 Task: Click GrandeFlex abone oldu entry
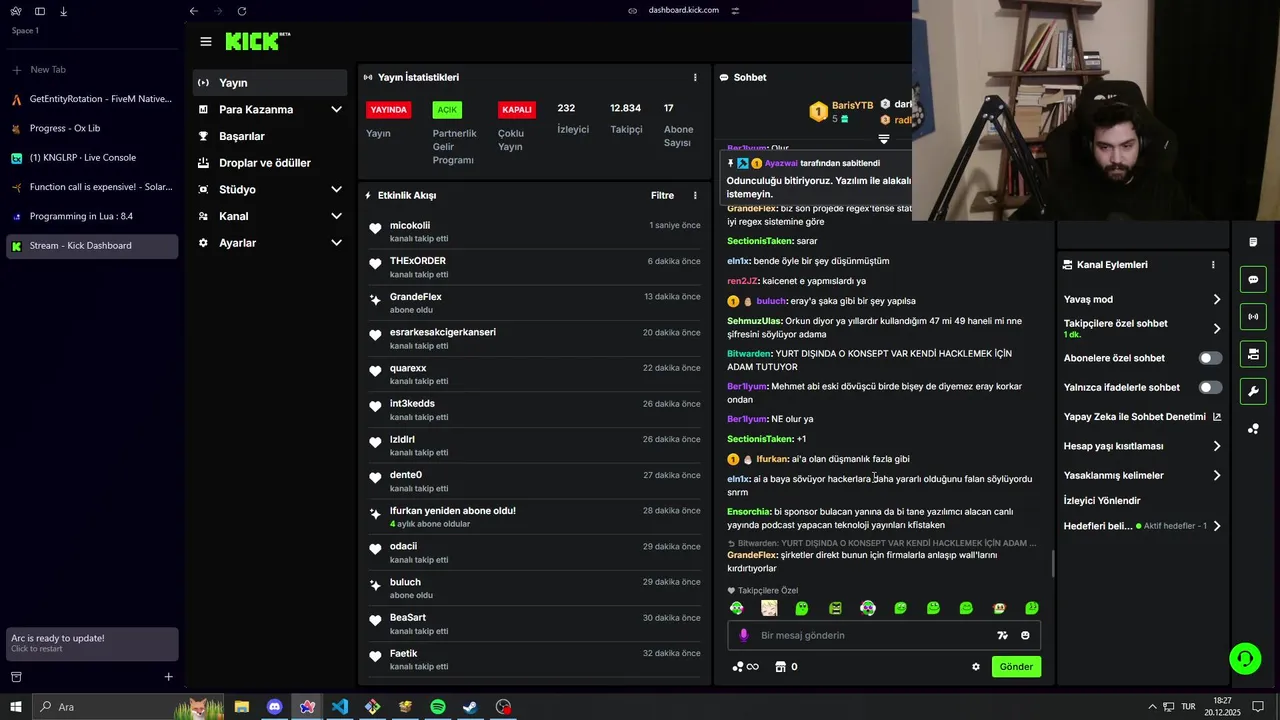click(x=535, y=303)
